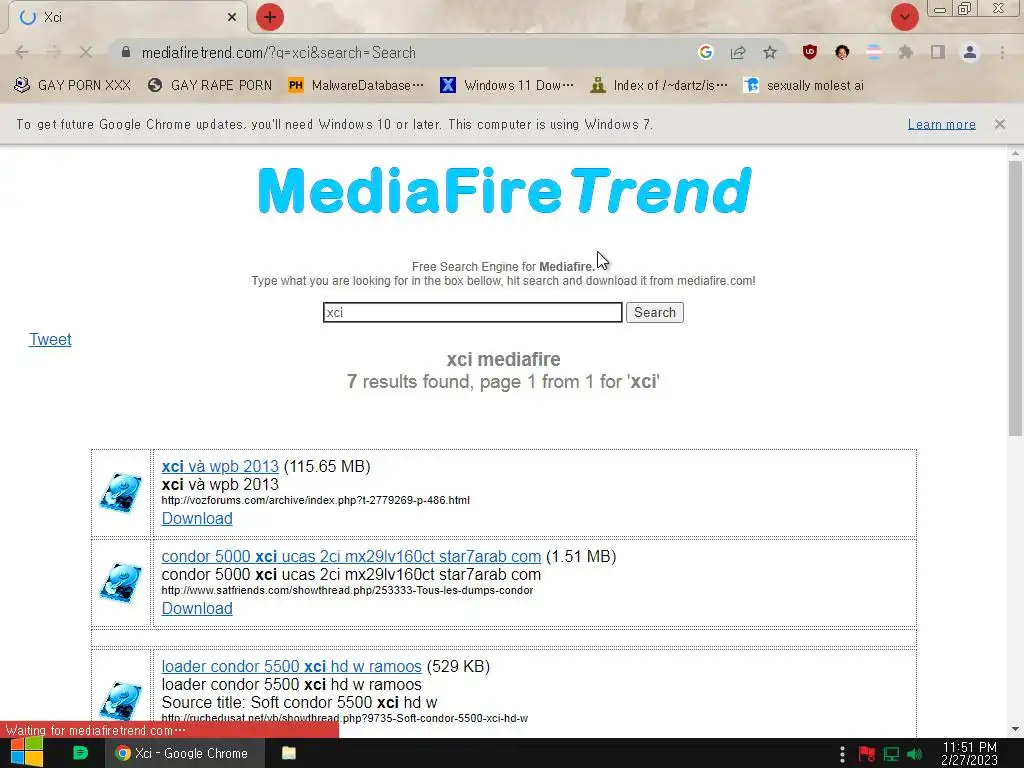This screenshot has width=1024, height=768.
Task: Click the Tweet link
Action: click(x=50, y=340)
